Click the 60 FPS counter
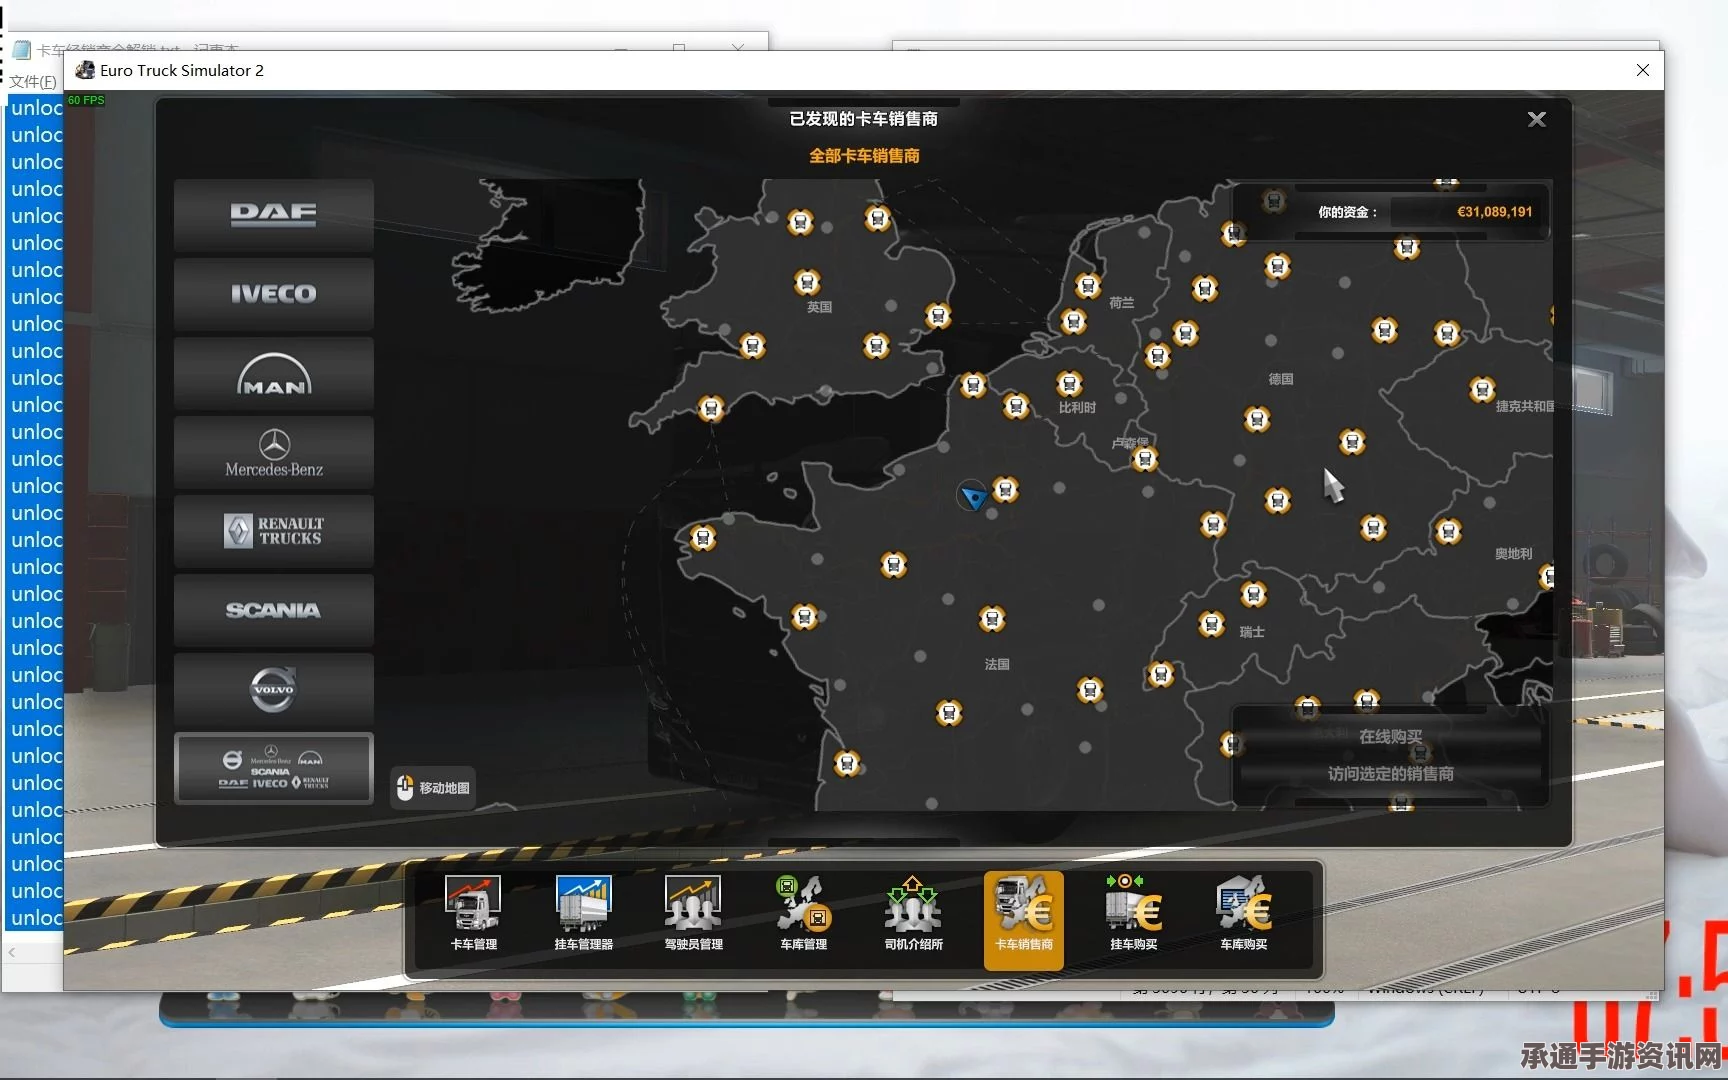The height and width of the screenshot is (1080, 1728). pyautogui.click(x=86, y=100)
